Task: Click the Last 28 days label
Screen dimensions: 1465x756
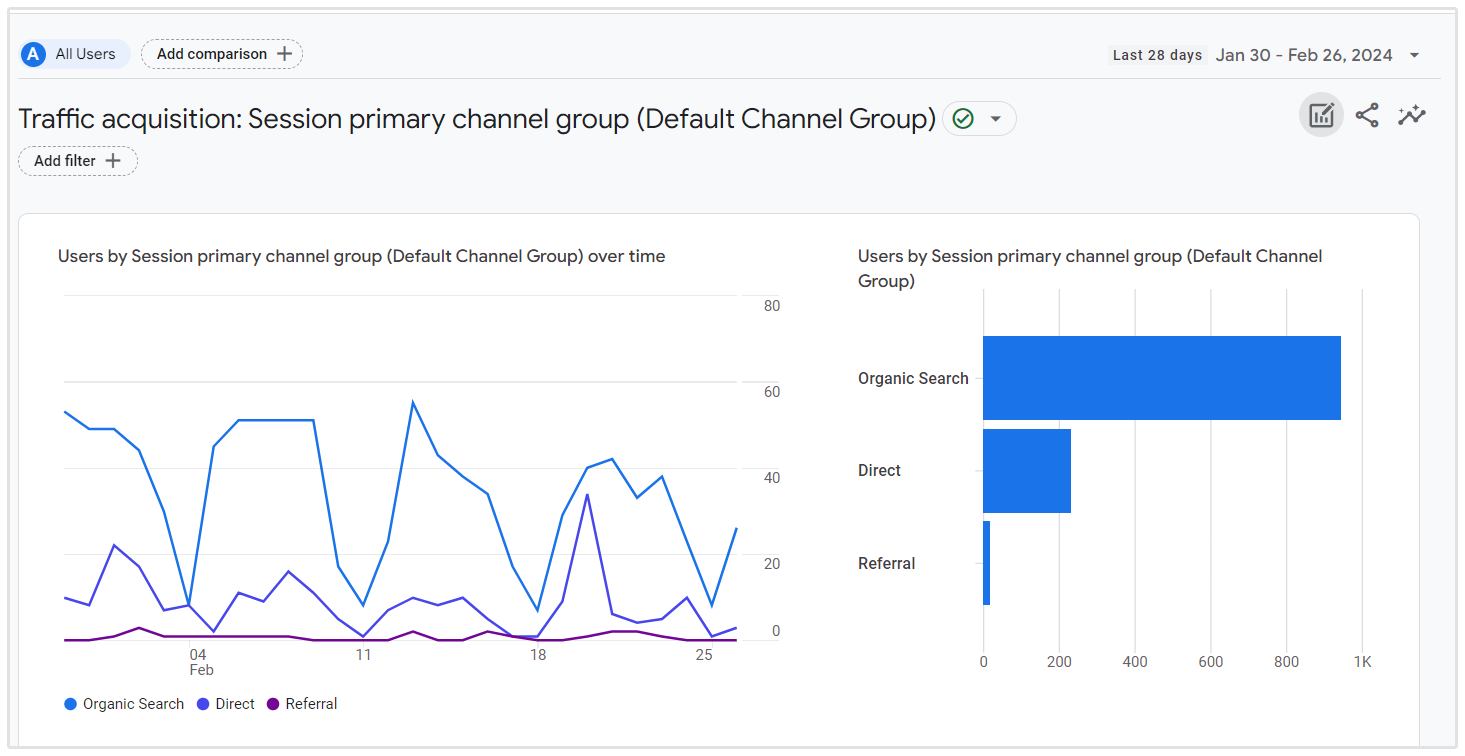Action: pyautogui.click(x=1157, y=55)
